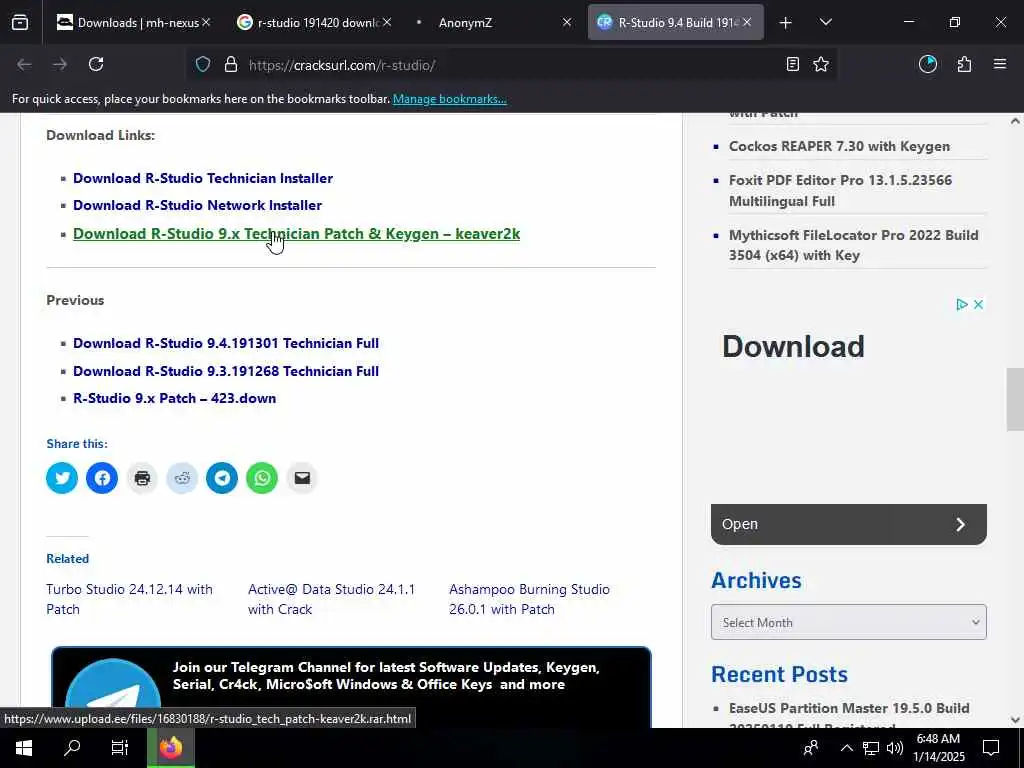Open R-Studio 9.x Patch 423.down link
This screenshot has width=1024, height=768.
point(174,398)
